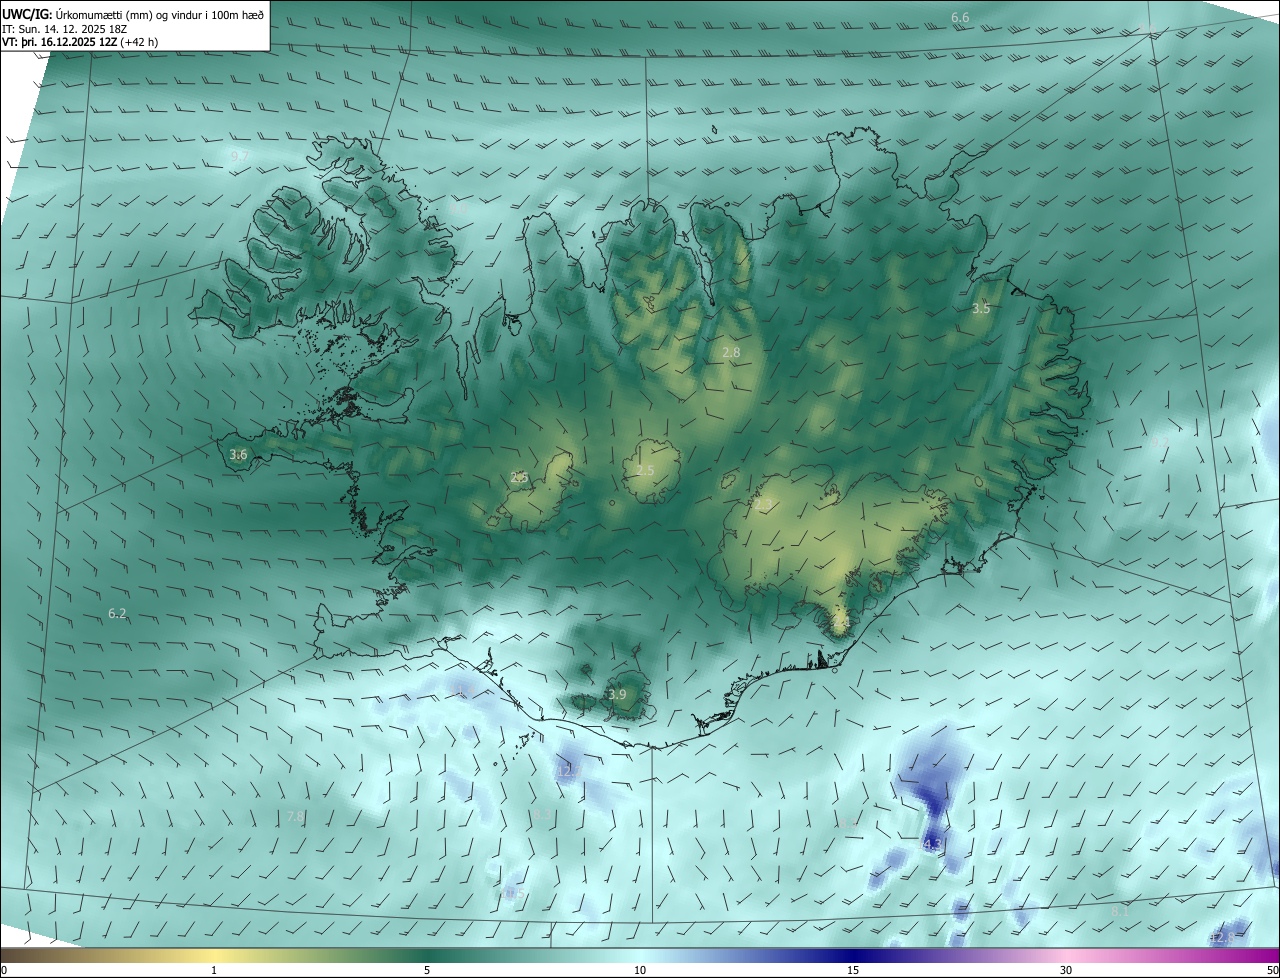Click the colorbar tick label 50
Image resolution: width=1280 pixels, height=978 pixels.
[1272, 970]
